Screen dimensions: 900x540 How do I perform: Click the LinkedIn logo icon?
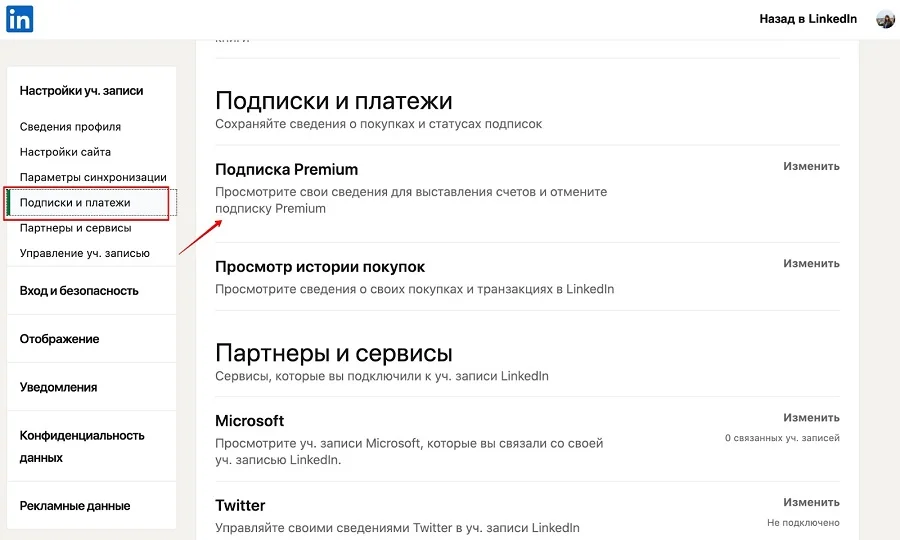(20, 19)
